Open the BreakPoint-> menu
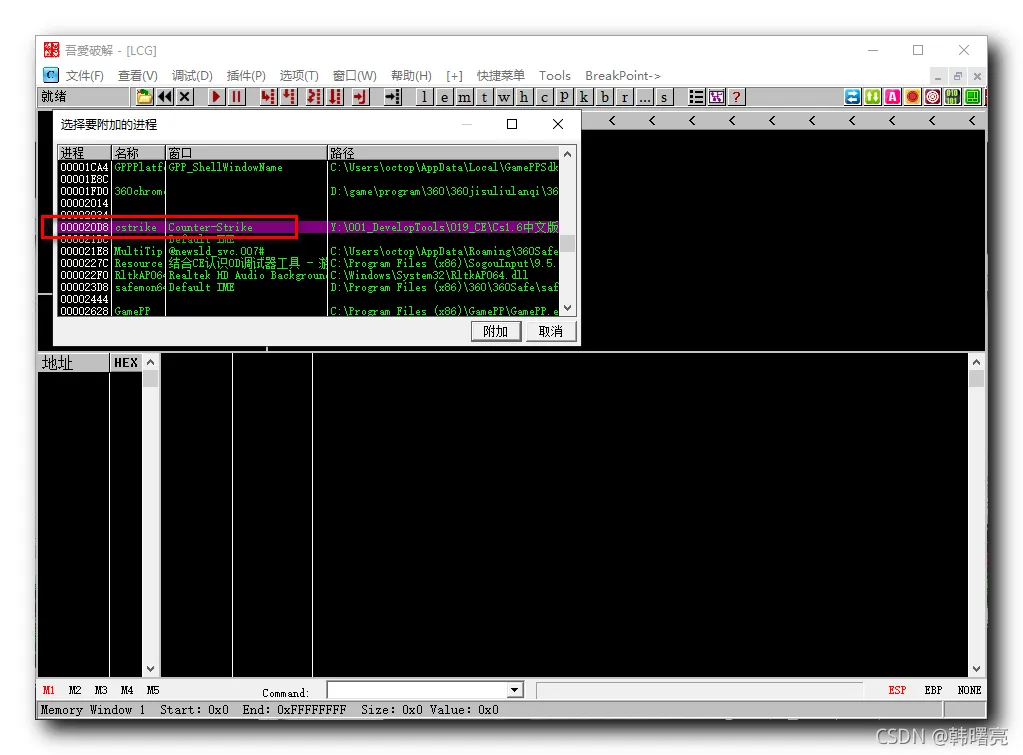 point(622,76)
